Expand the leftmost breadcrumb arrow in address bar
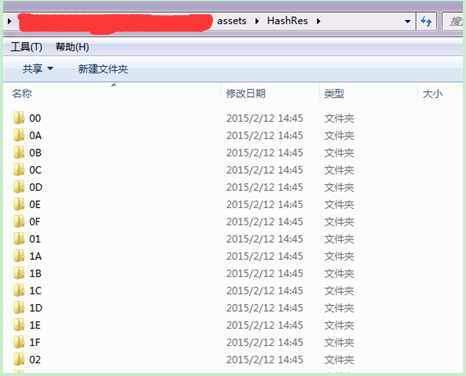The width and height of the screenshot is (466, 376). [x=9, y=21]
